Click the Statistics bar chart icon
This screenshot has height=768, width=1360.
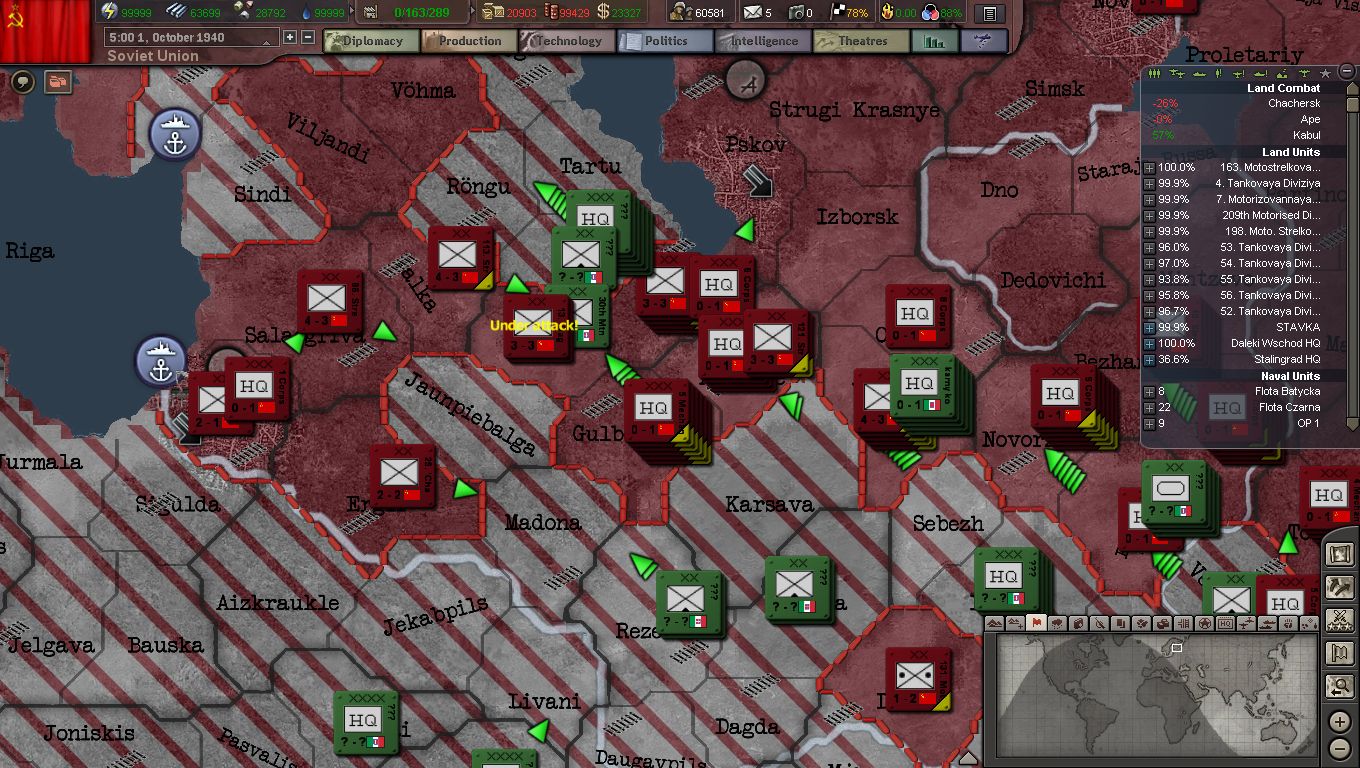(x=934, y=42)
